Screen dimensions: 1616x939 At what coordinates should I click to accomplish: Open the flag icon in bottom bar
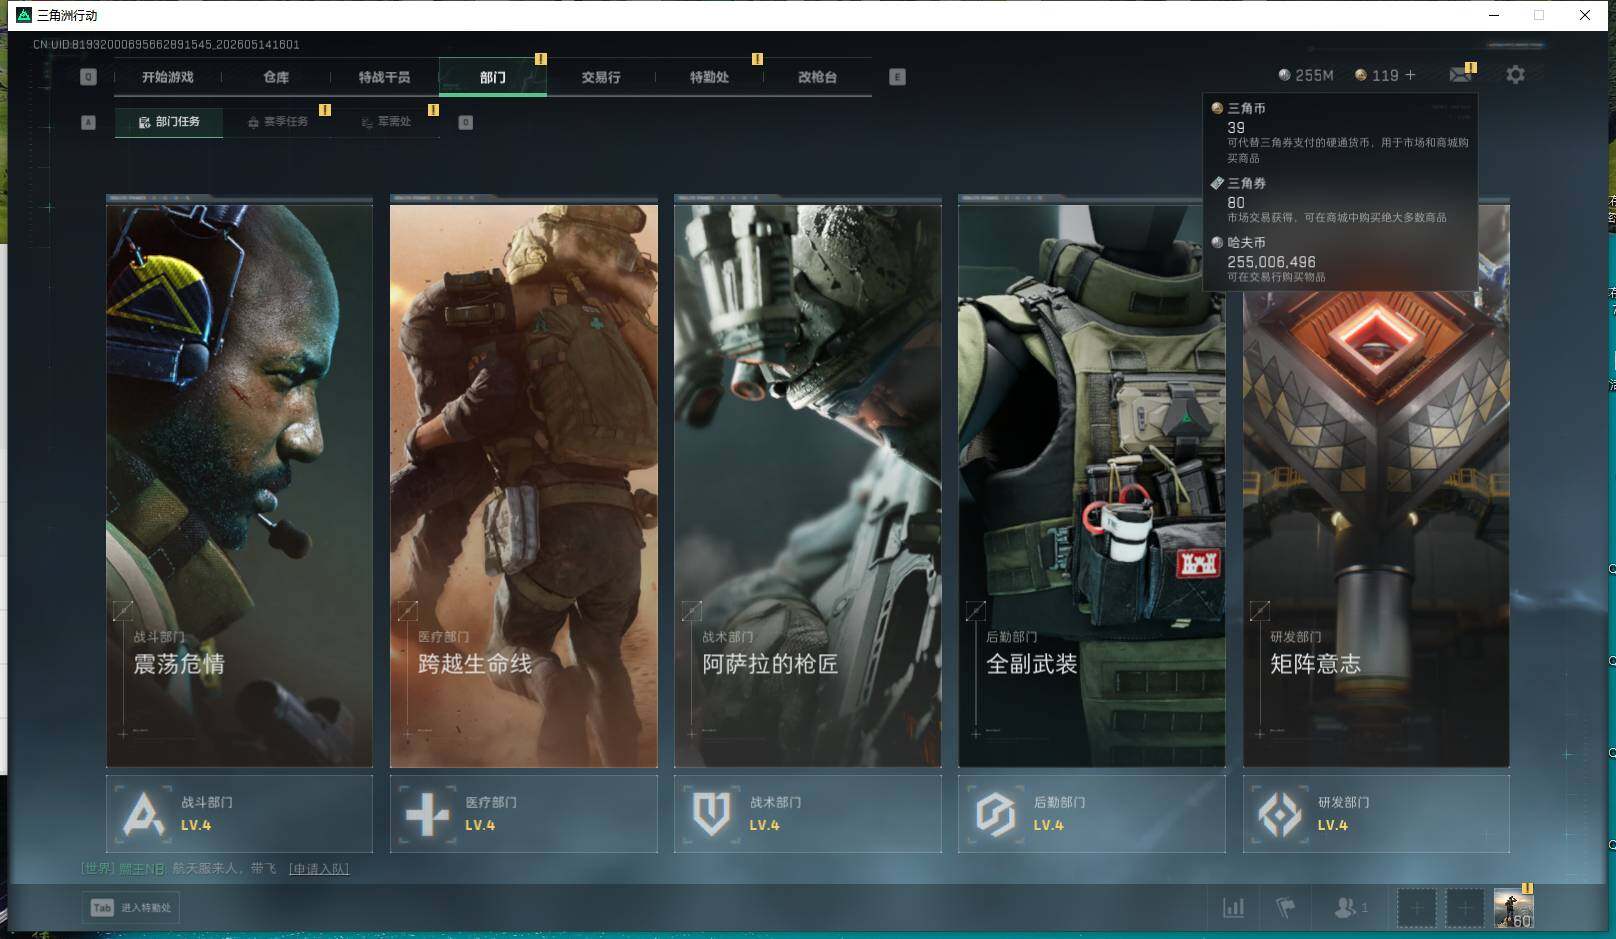click(1286, 908)
